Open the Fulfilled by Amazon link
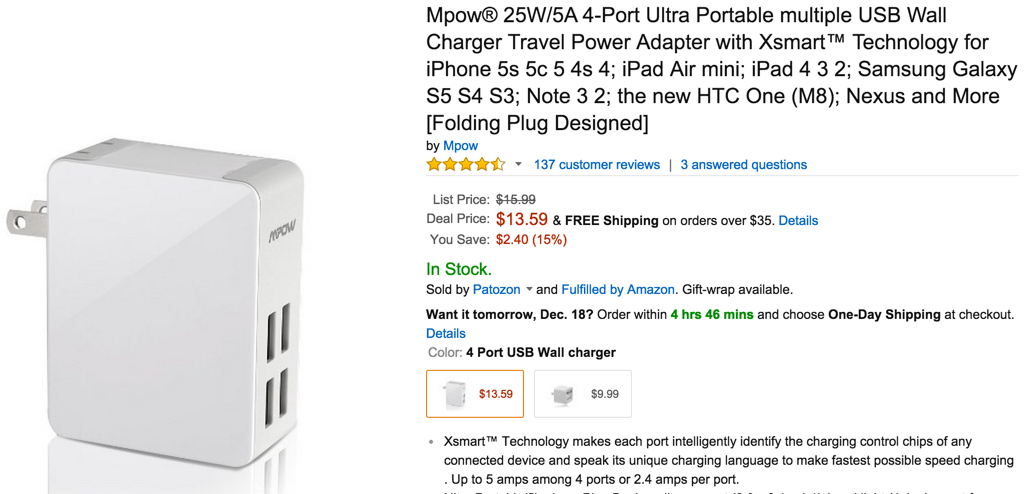 tap(618, 290)
